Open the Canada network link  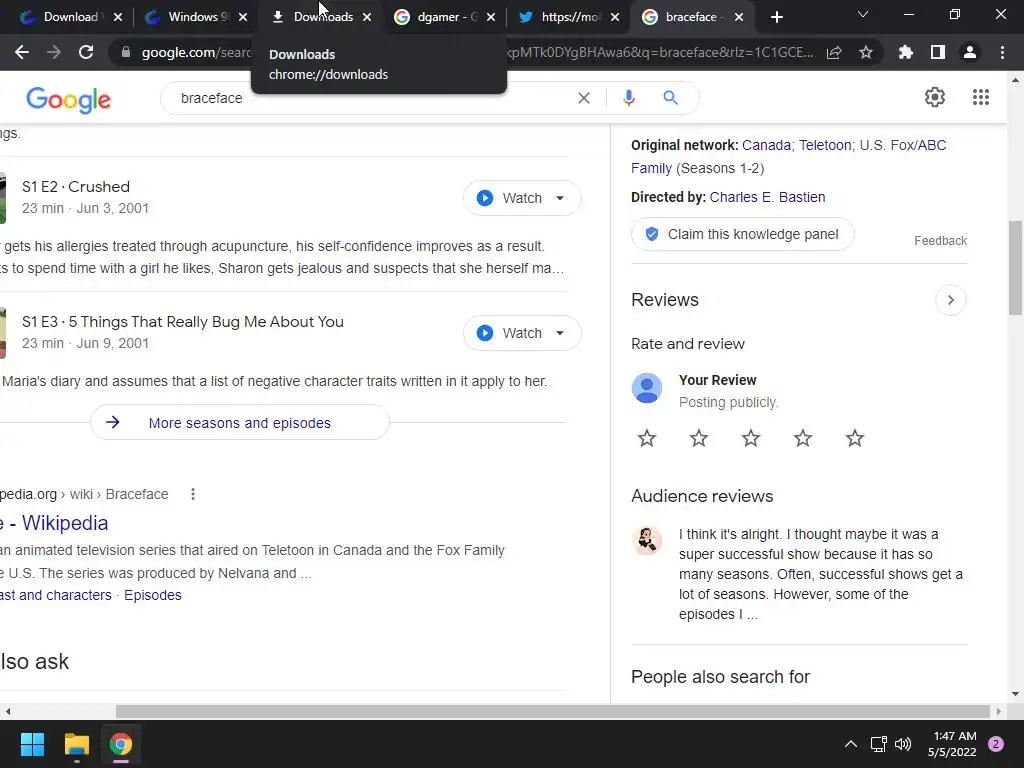(766, 145)
